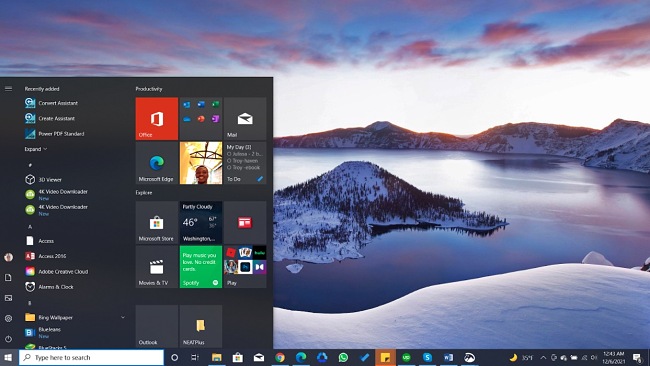Open Microsoft Store from the taskbar
Viewport: 650px width, 366px height.
[x=238, y=357]
